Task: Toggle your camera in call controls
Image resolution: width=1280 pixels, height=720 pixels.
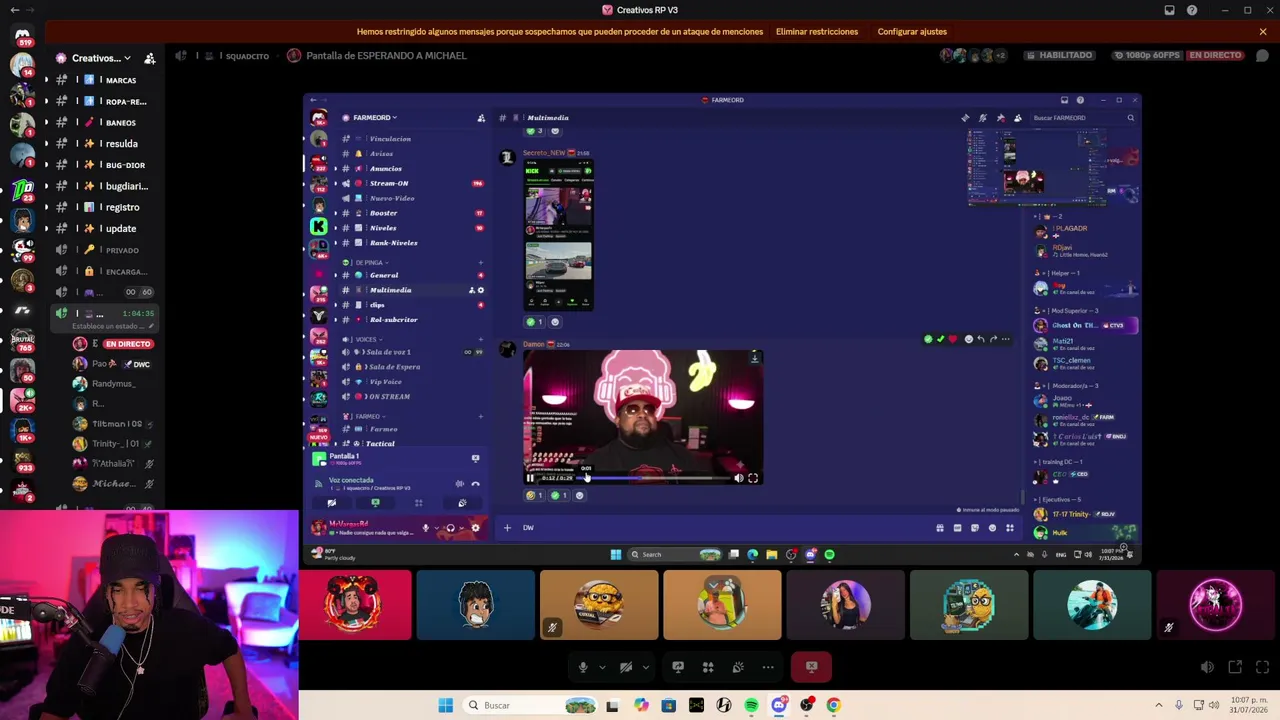Action: tap(626, 667)
